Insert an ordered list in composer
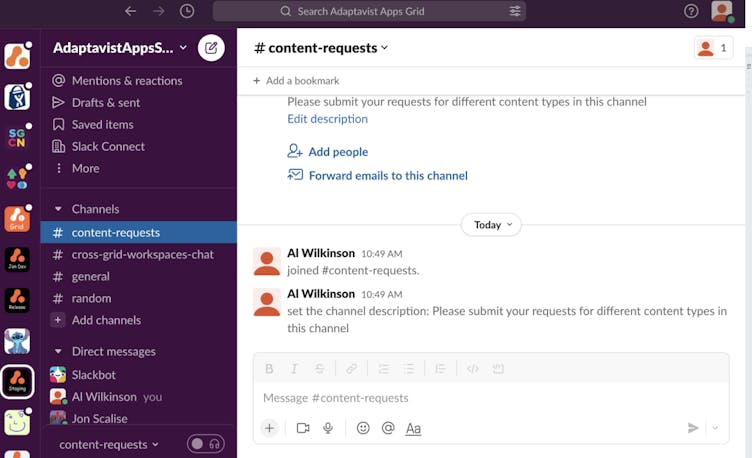Viewport: 752px width, 458px height. [x=383, y=368]
